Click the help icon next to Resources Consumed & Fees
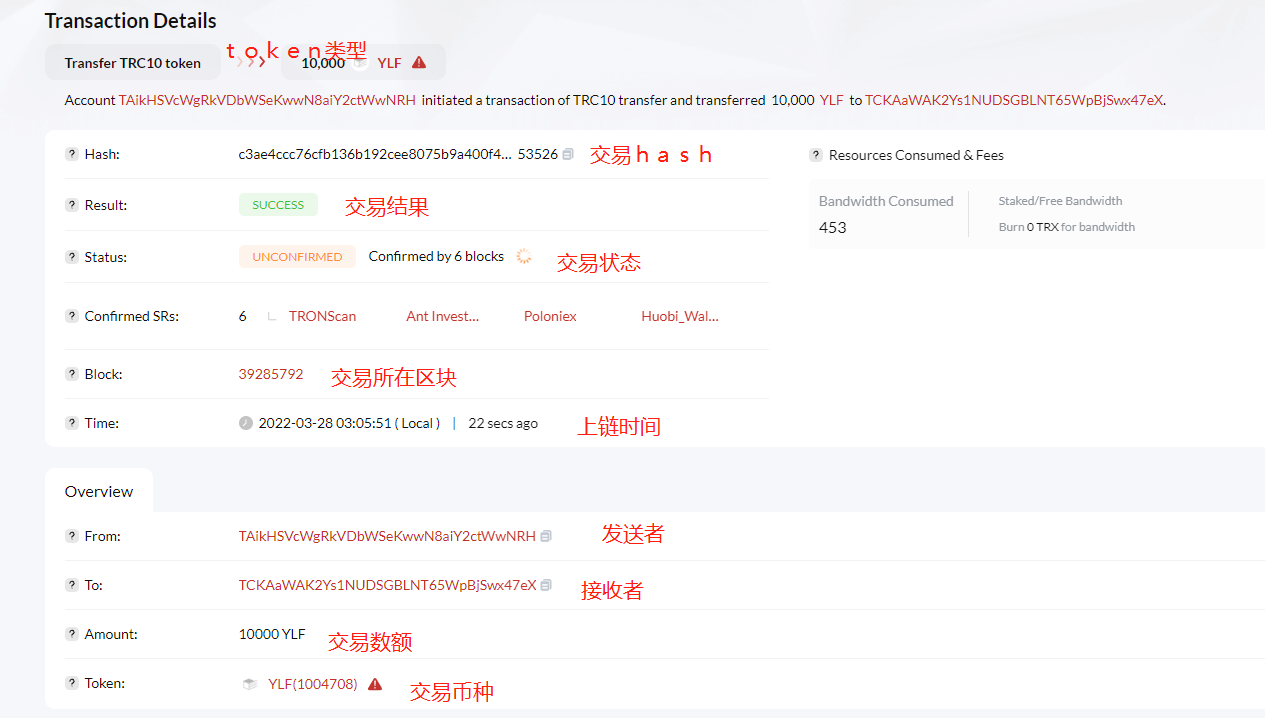Viewport: 1265px width, 718px height. pyautogui.click(x=815, y=155)
